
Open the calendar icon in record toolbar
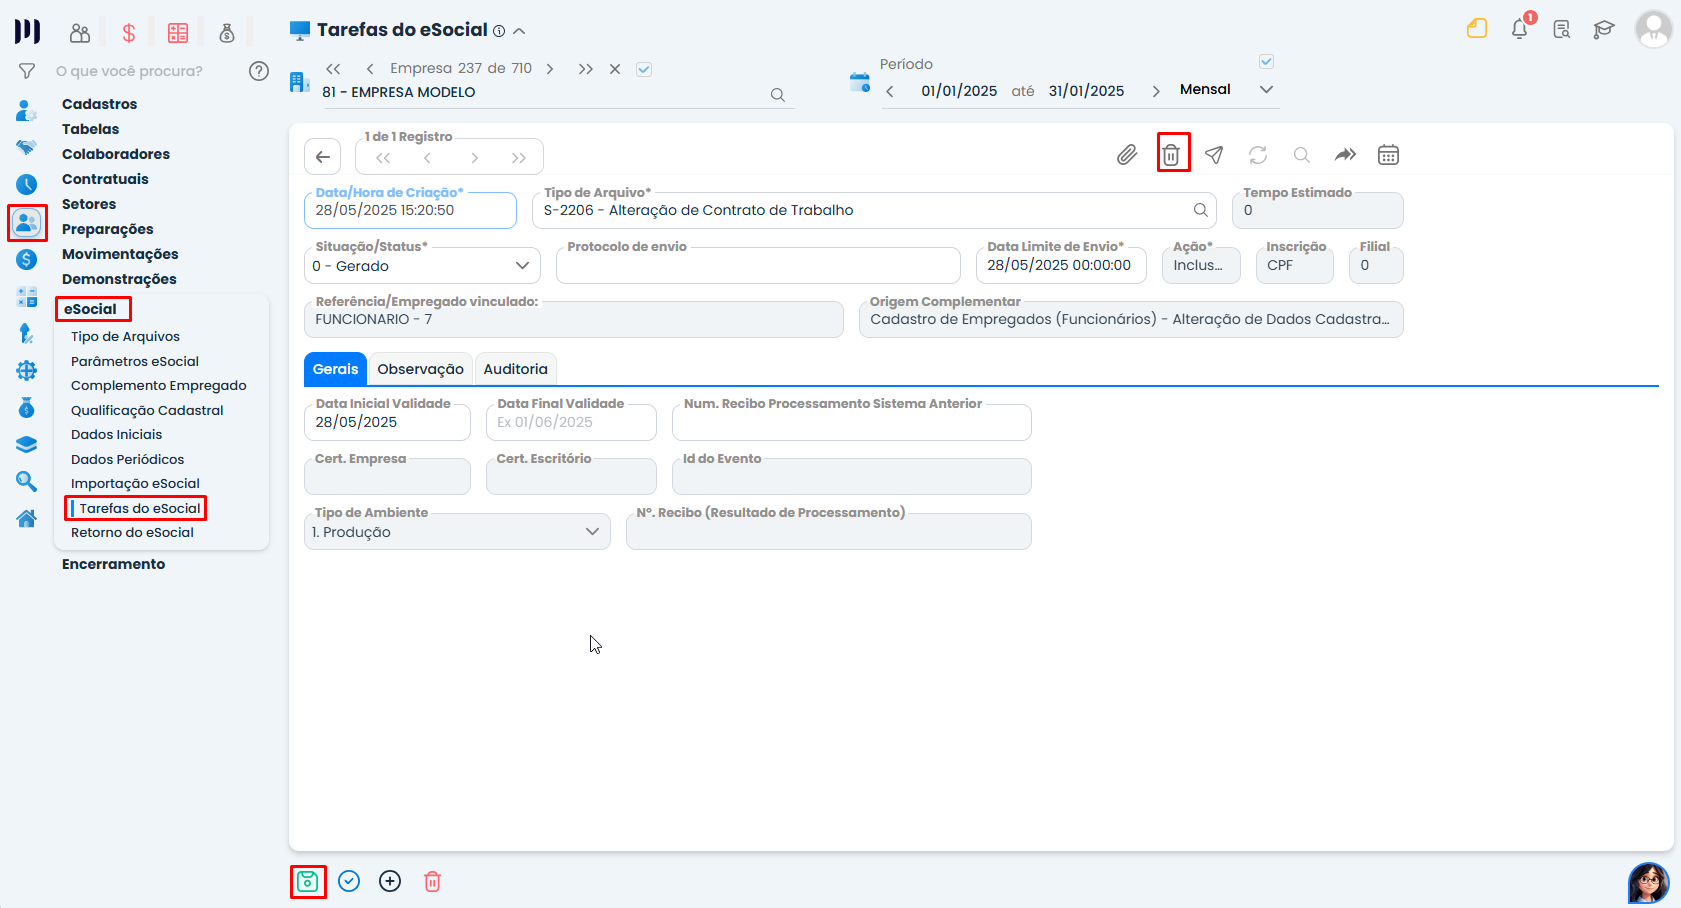click(x=1388, y=155)
